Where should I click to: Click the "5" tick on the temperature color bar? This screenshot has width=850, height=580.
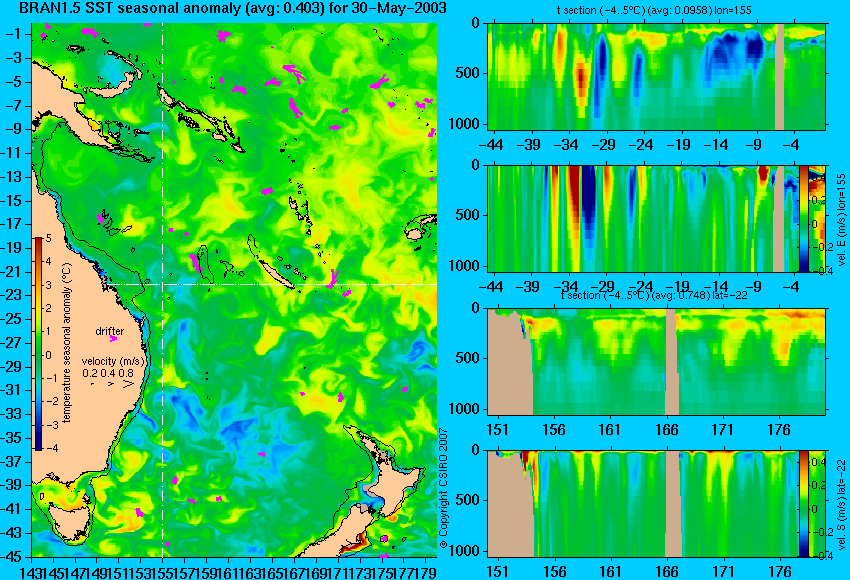coord(49,238)
